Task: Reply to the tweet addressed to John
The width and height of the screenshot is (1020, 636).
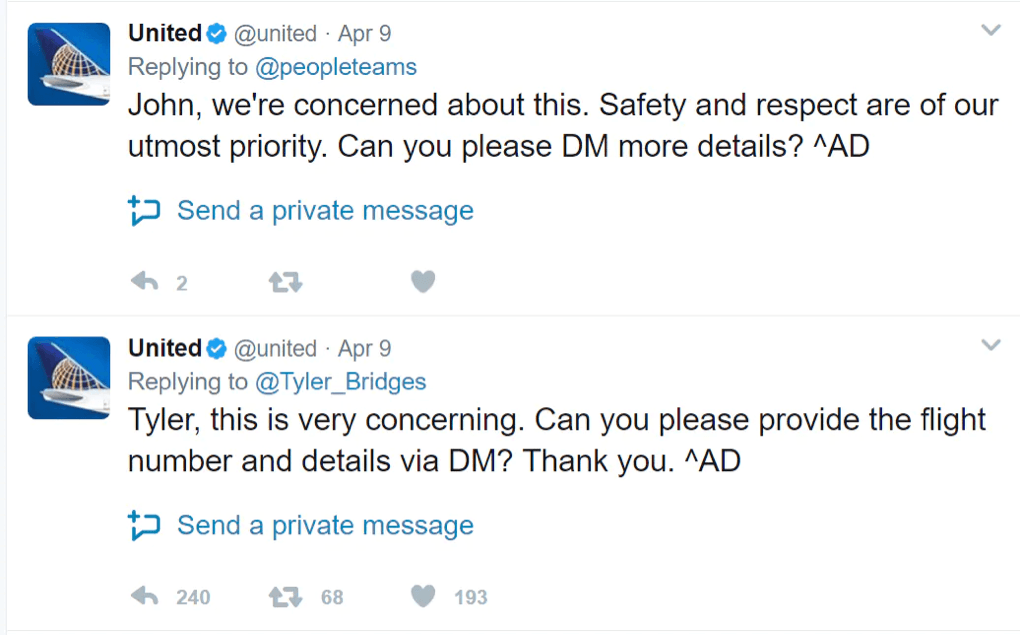Action: click(x=146, y=283)
